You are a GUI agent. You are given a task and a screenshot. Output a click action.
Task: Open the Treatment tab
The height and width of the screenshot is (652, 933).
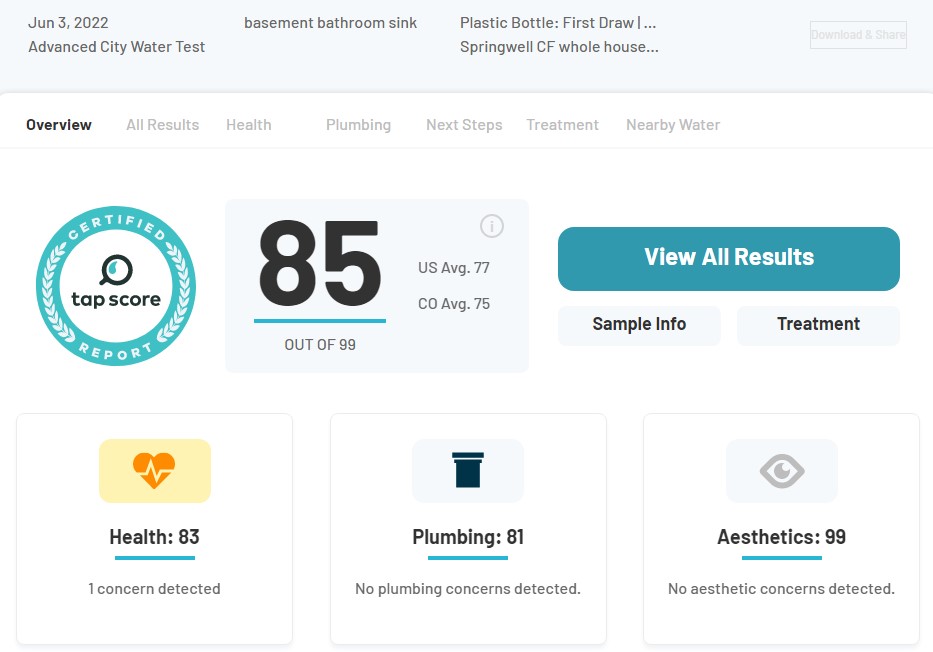[x=562, y=125]
